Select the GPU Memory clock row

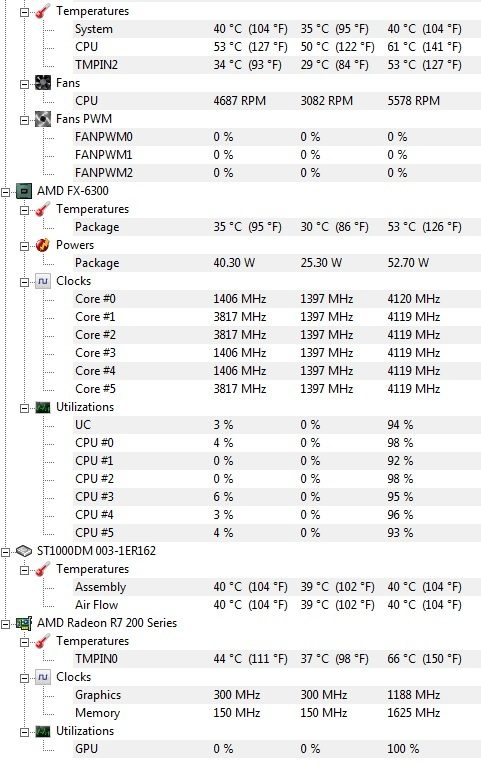[x=276, y=713]
